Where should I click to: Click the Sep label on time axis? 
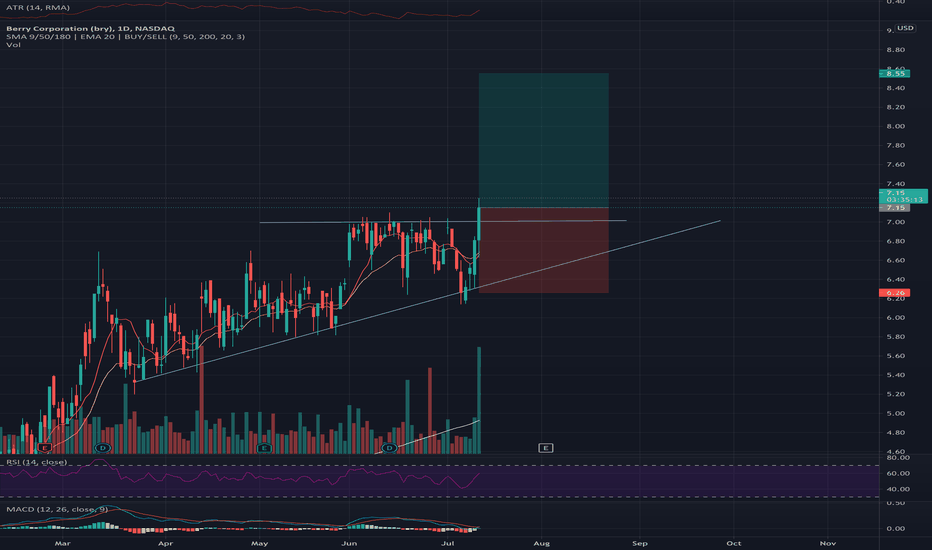[640, 543]
